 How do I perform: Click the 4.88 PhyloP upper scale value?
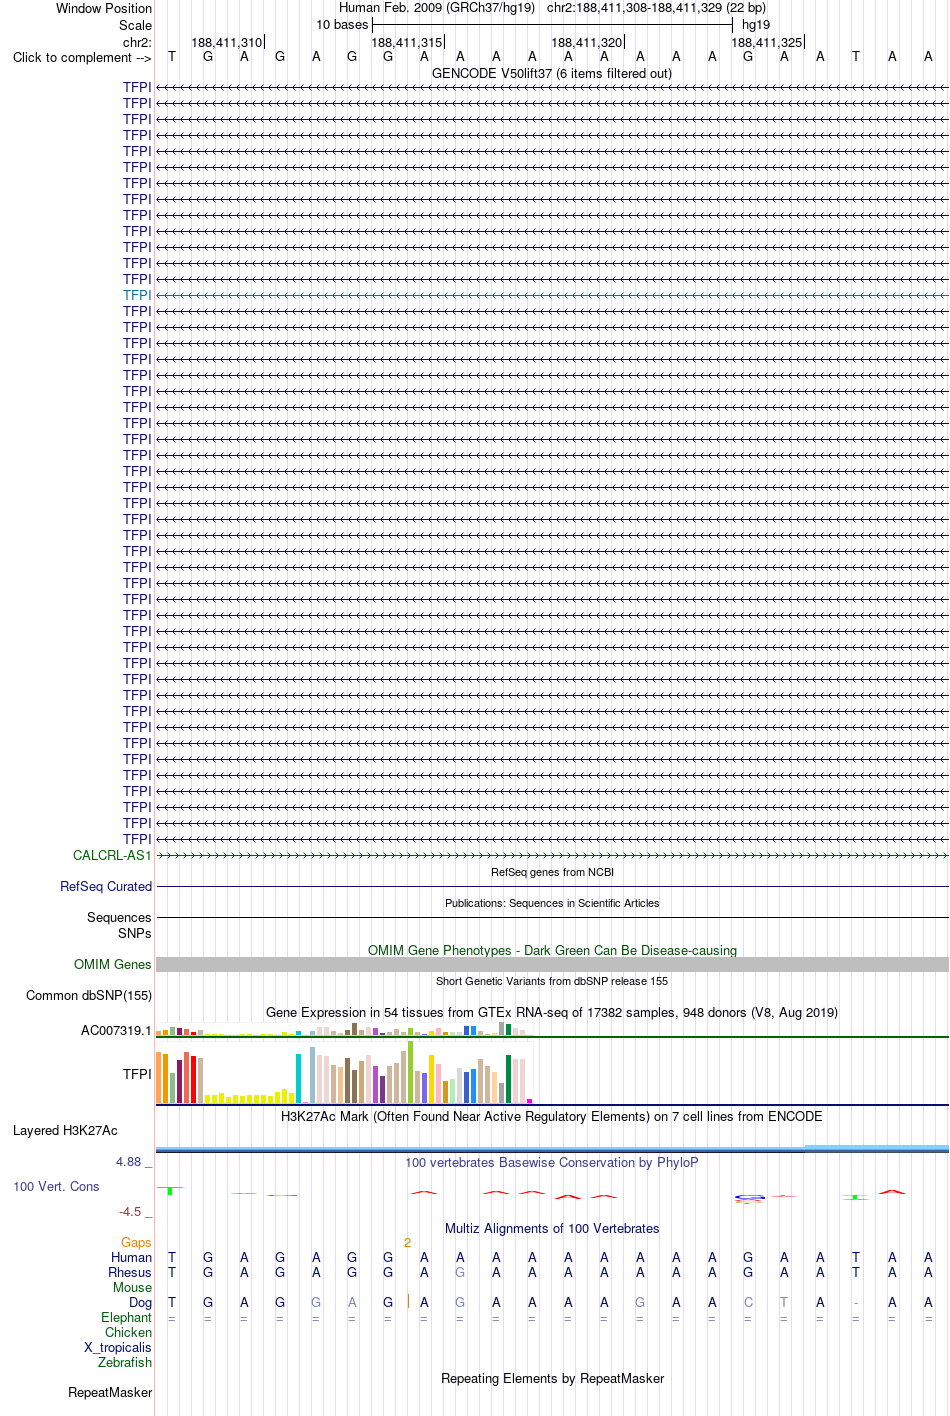133,1161
